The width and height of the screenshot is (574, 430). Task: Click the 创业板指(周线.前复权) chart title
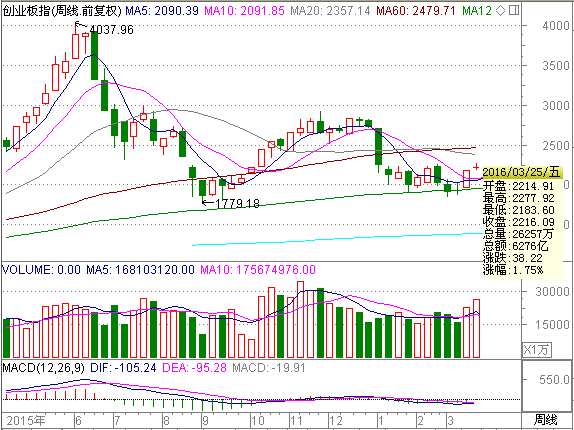62,11
